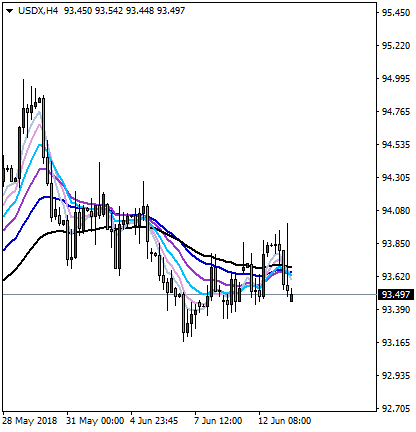Click the 4 Jun 23:45 time label
Screen dimensions: 416x432
coord(154,421)
